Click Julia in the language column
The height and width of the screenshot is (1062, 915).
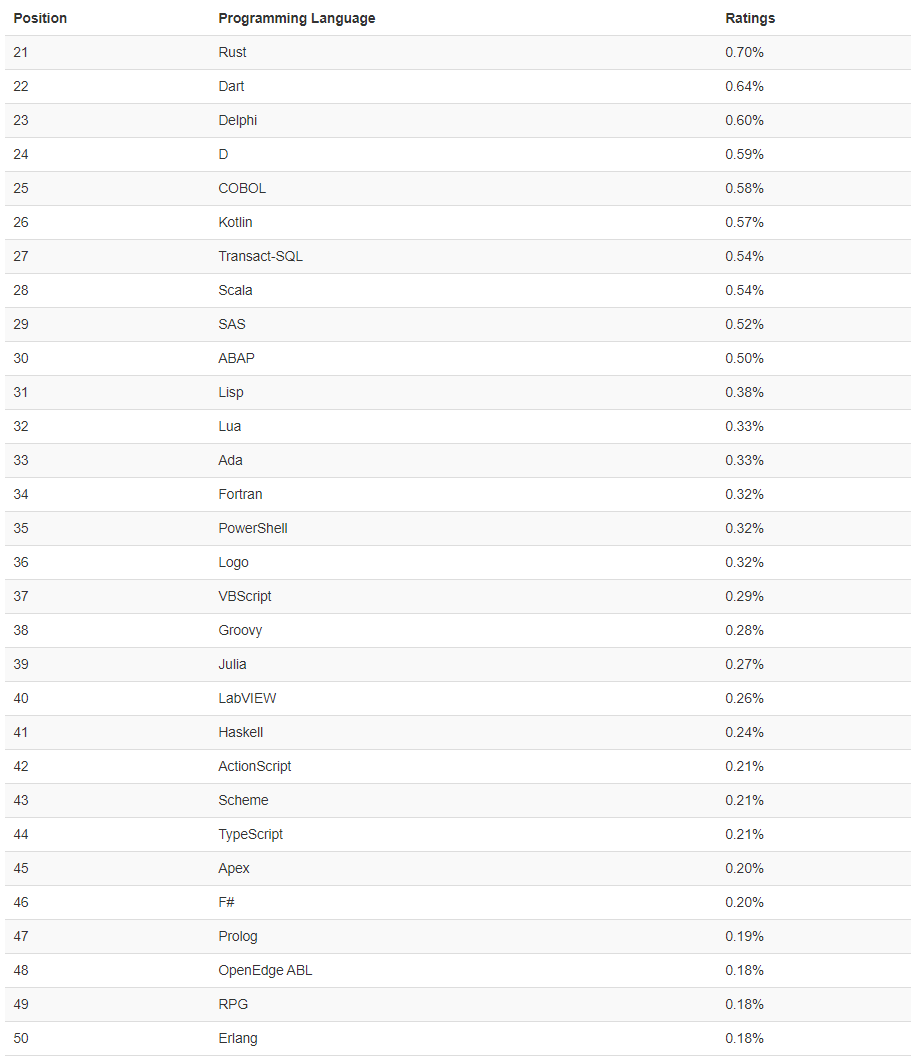tap(232, 664)
